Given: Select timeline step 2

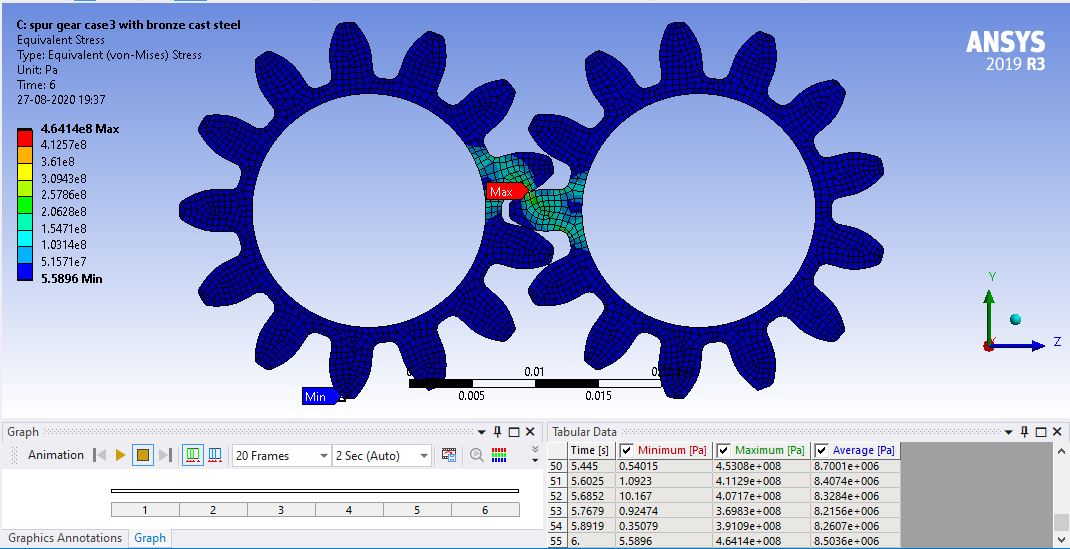Looking at the screenshot, I should pyautogui.click(x=213, y=510).
